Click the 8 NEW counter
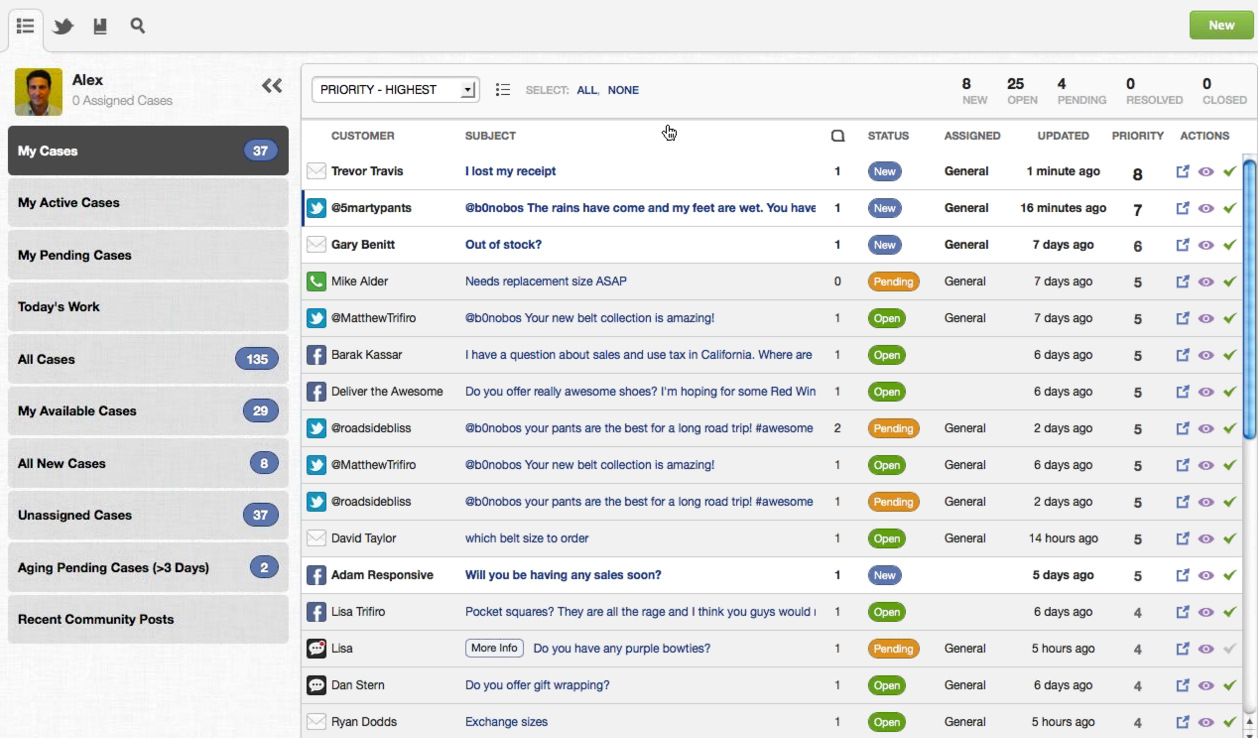This screenshot has width=1258, height=738. click(x=973, y=91)
